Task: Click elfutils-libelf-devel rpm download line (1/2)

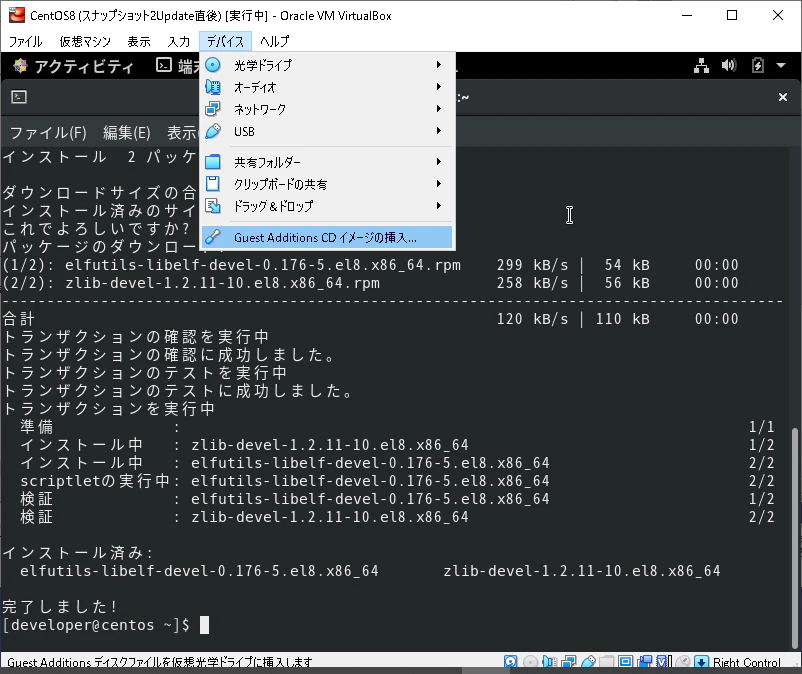Action: coord(370,265)
